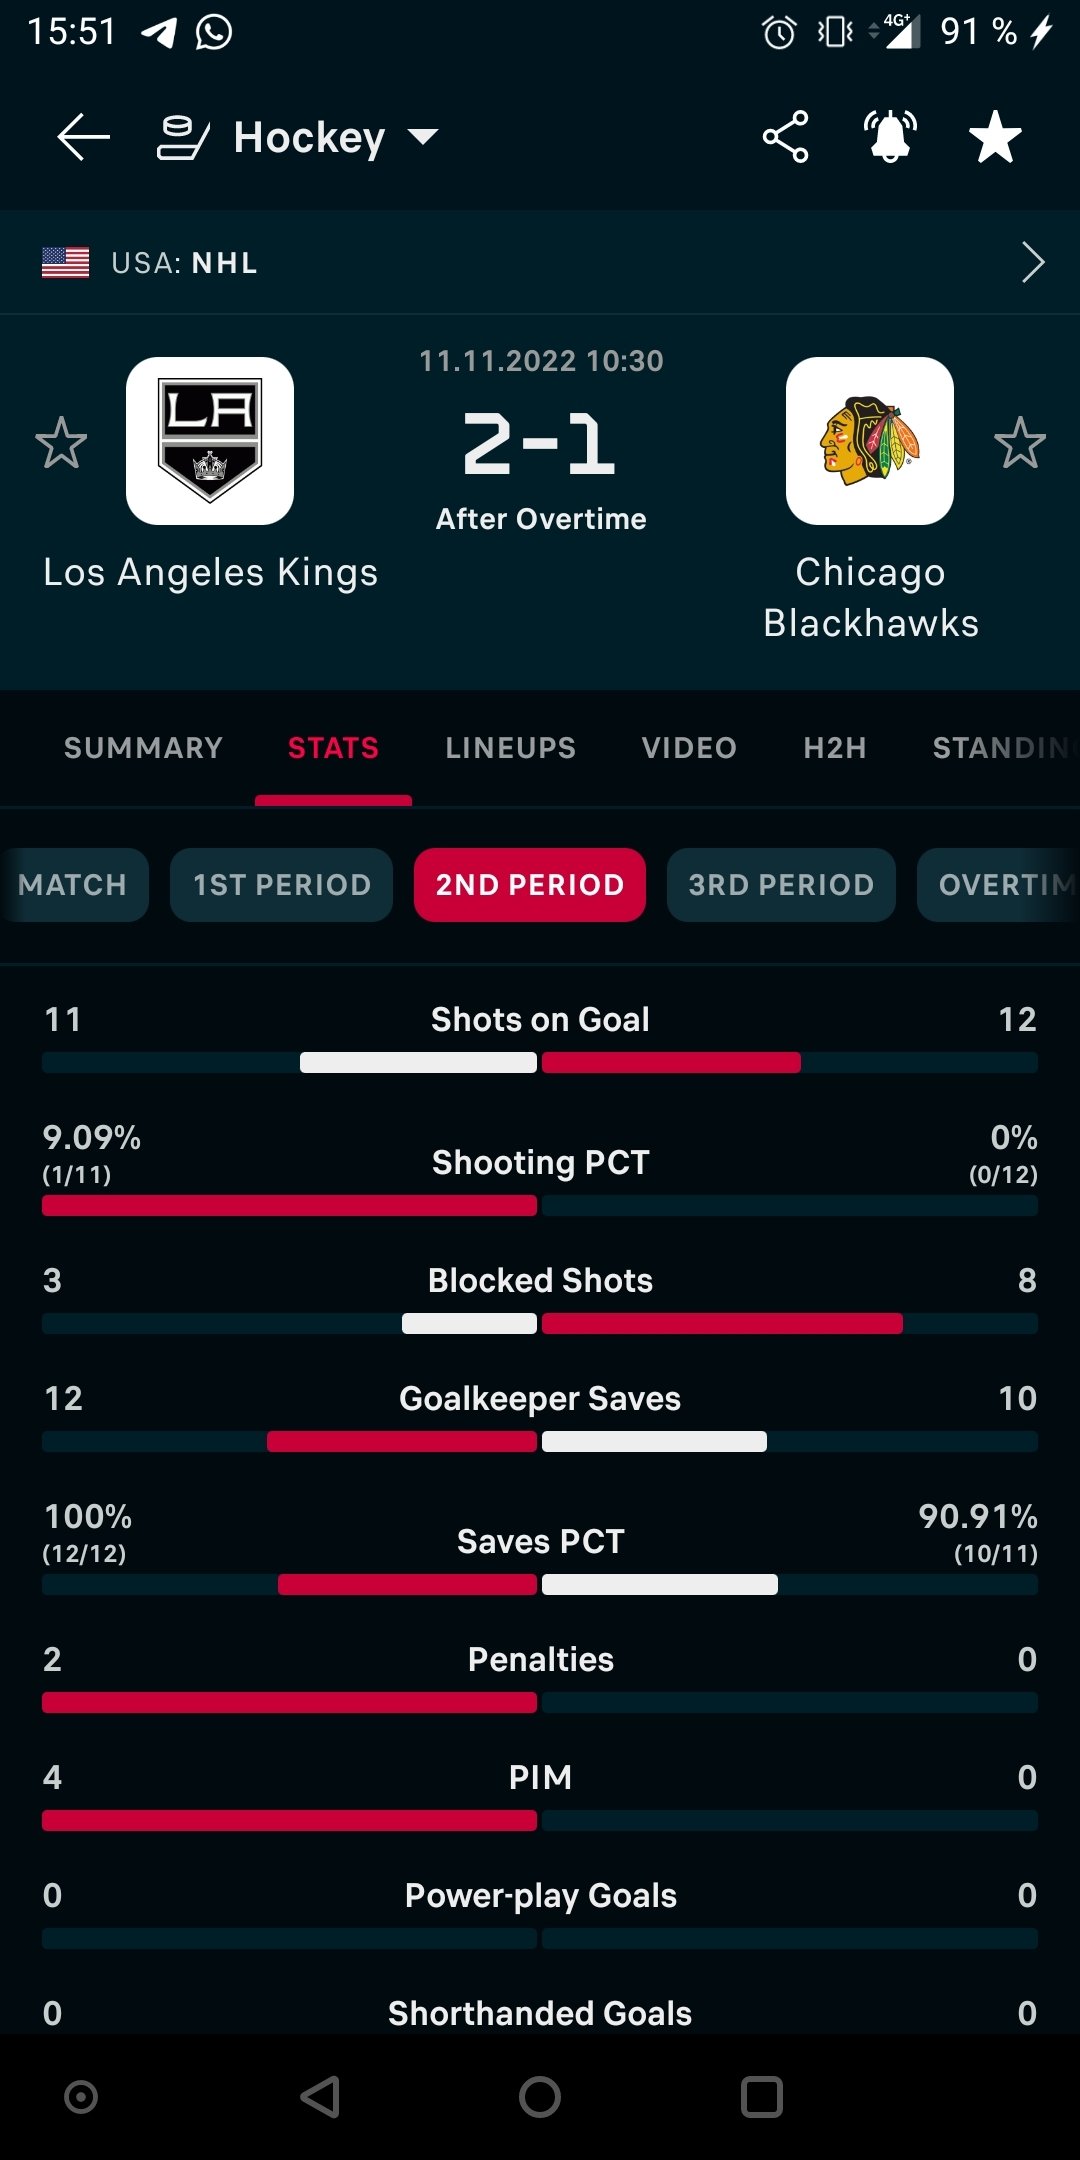Favorite Los Angeles Kings with the star
Screen dimensions: 1080x2160
click(61, 443)
